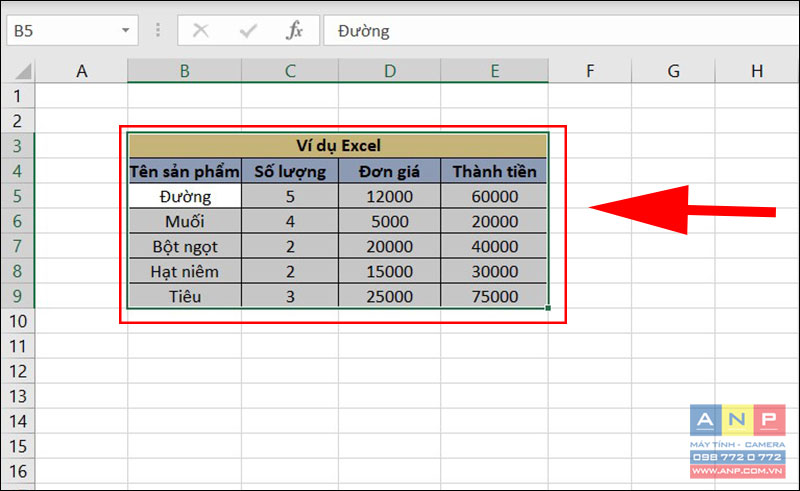Select row 10 header
This screenshot has width=800, height=491.
pyautogui.click(x=18, y=321)
